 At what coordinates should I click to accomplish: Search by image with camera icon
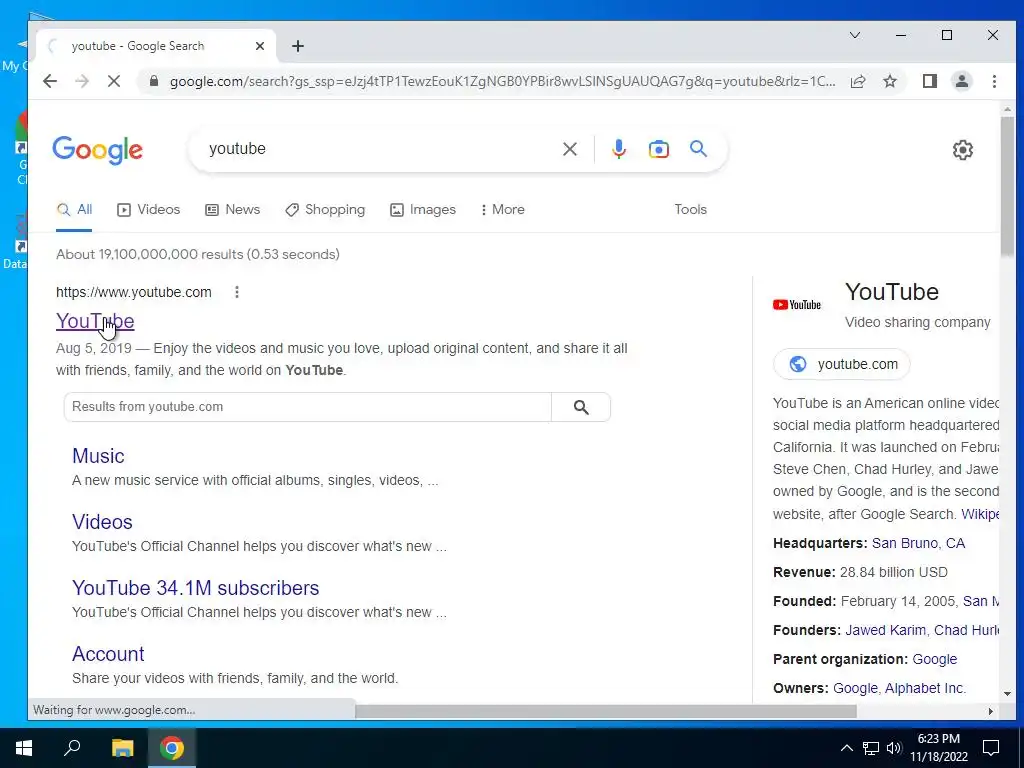pos(658,149)
